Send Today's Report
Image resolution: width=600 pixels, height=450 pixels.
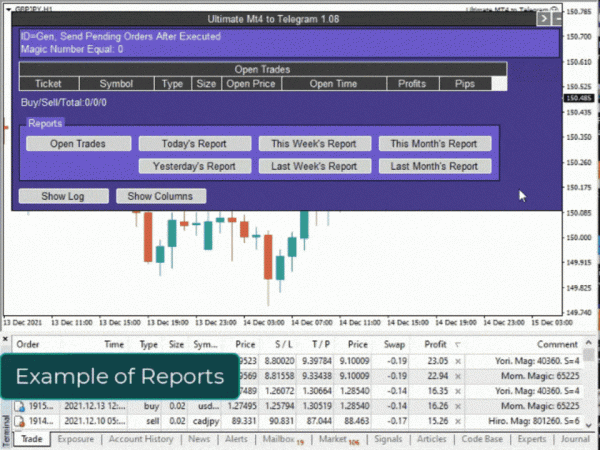pyautogui.click(x=195, y=144)
